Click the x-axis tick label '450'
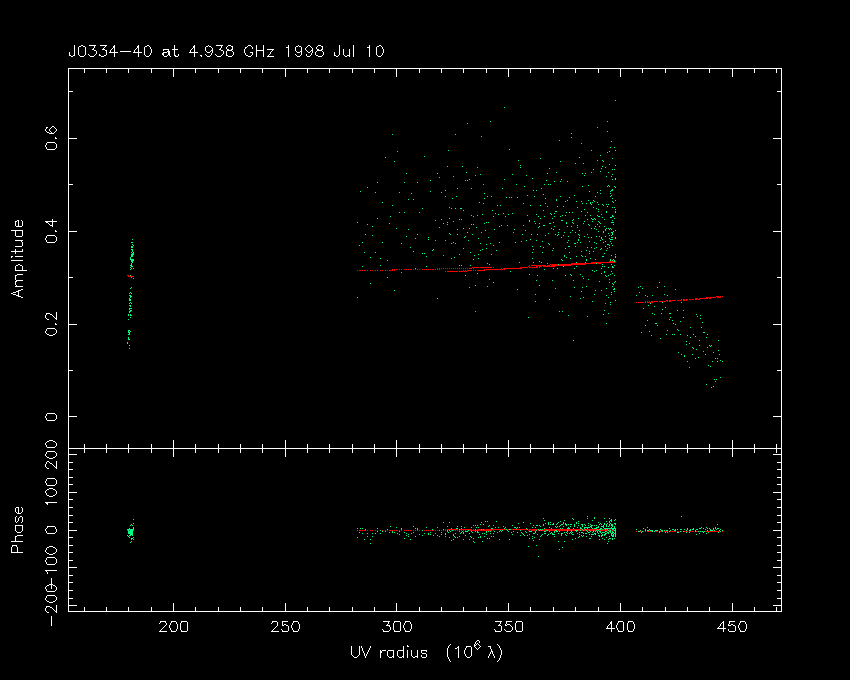 [732, 627]
